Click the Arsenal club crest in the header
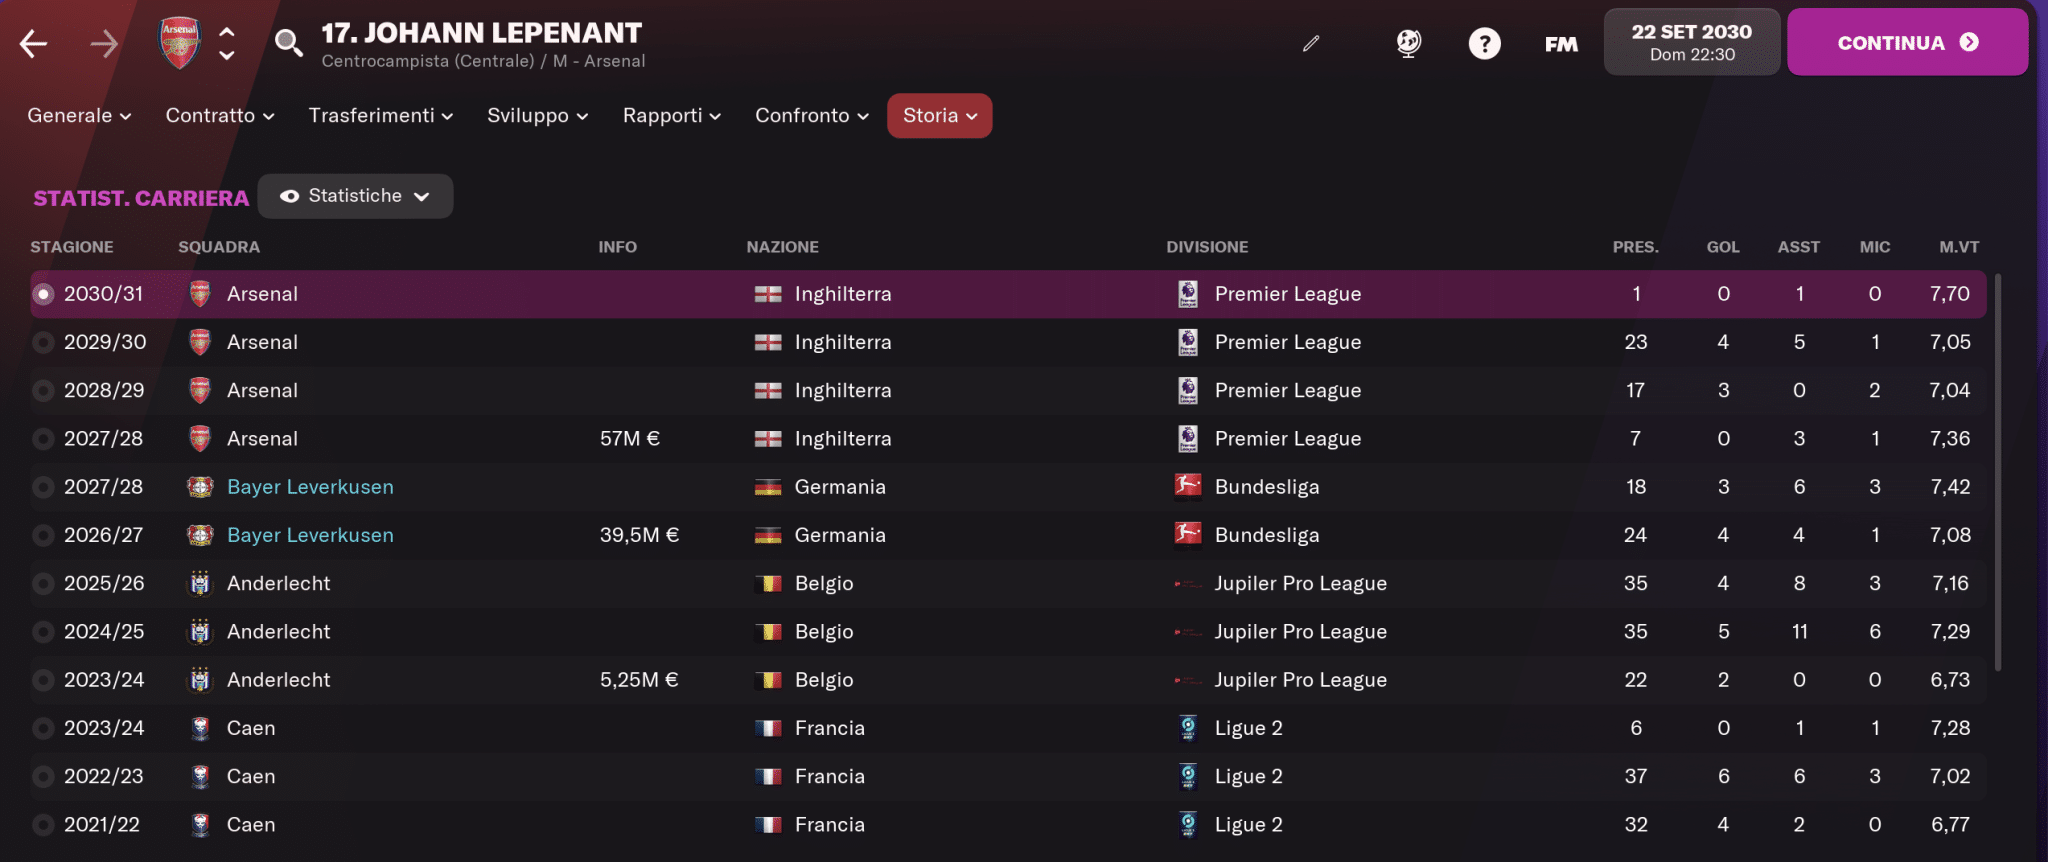 (x=180, y=41)
